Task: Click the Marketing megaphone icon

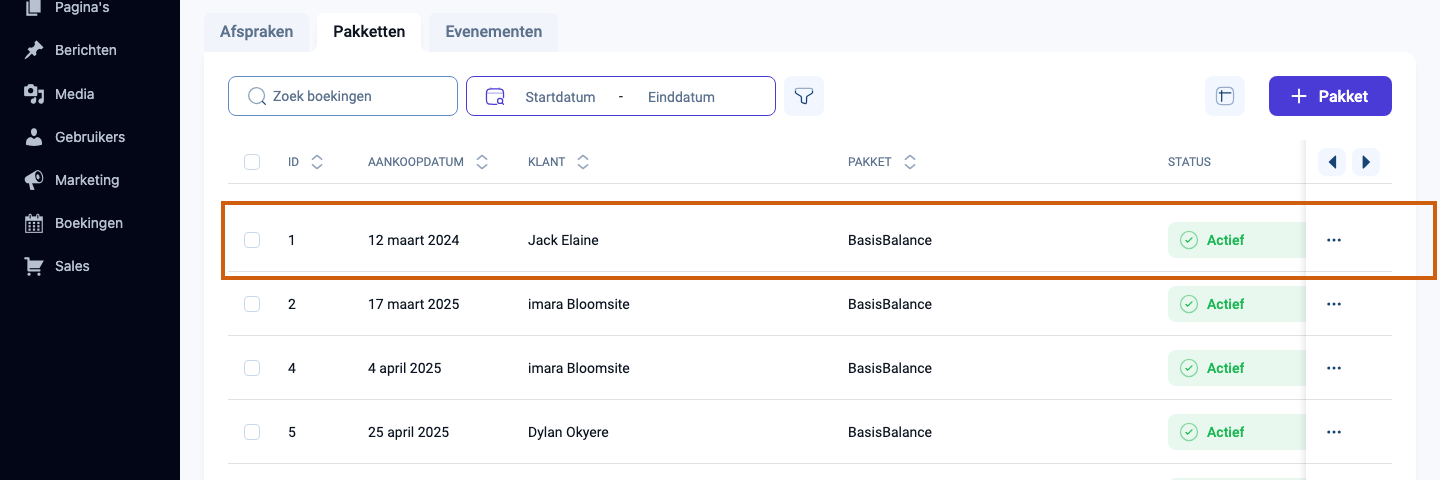Action: click(34, 180)
